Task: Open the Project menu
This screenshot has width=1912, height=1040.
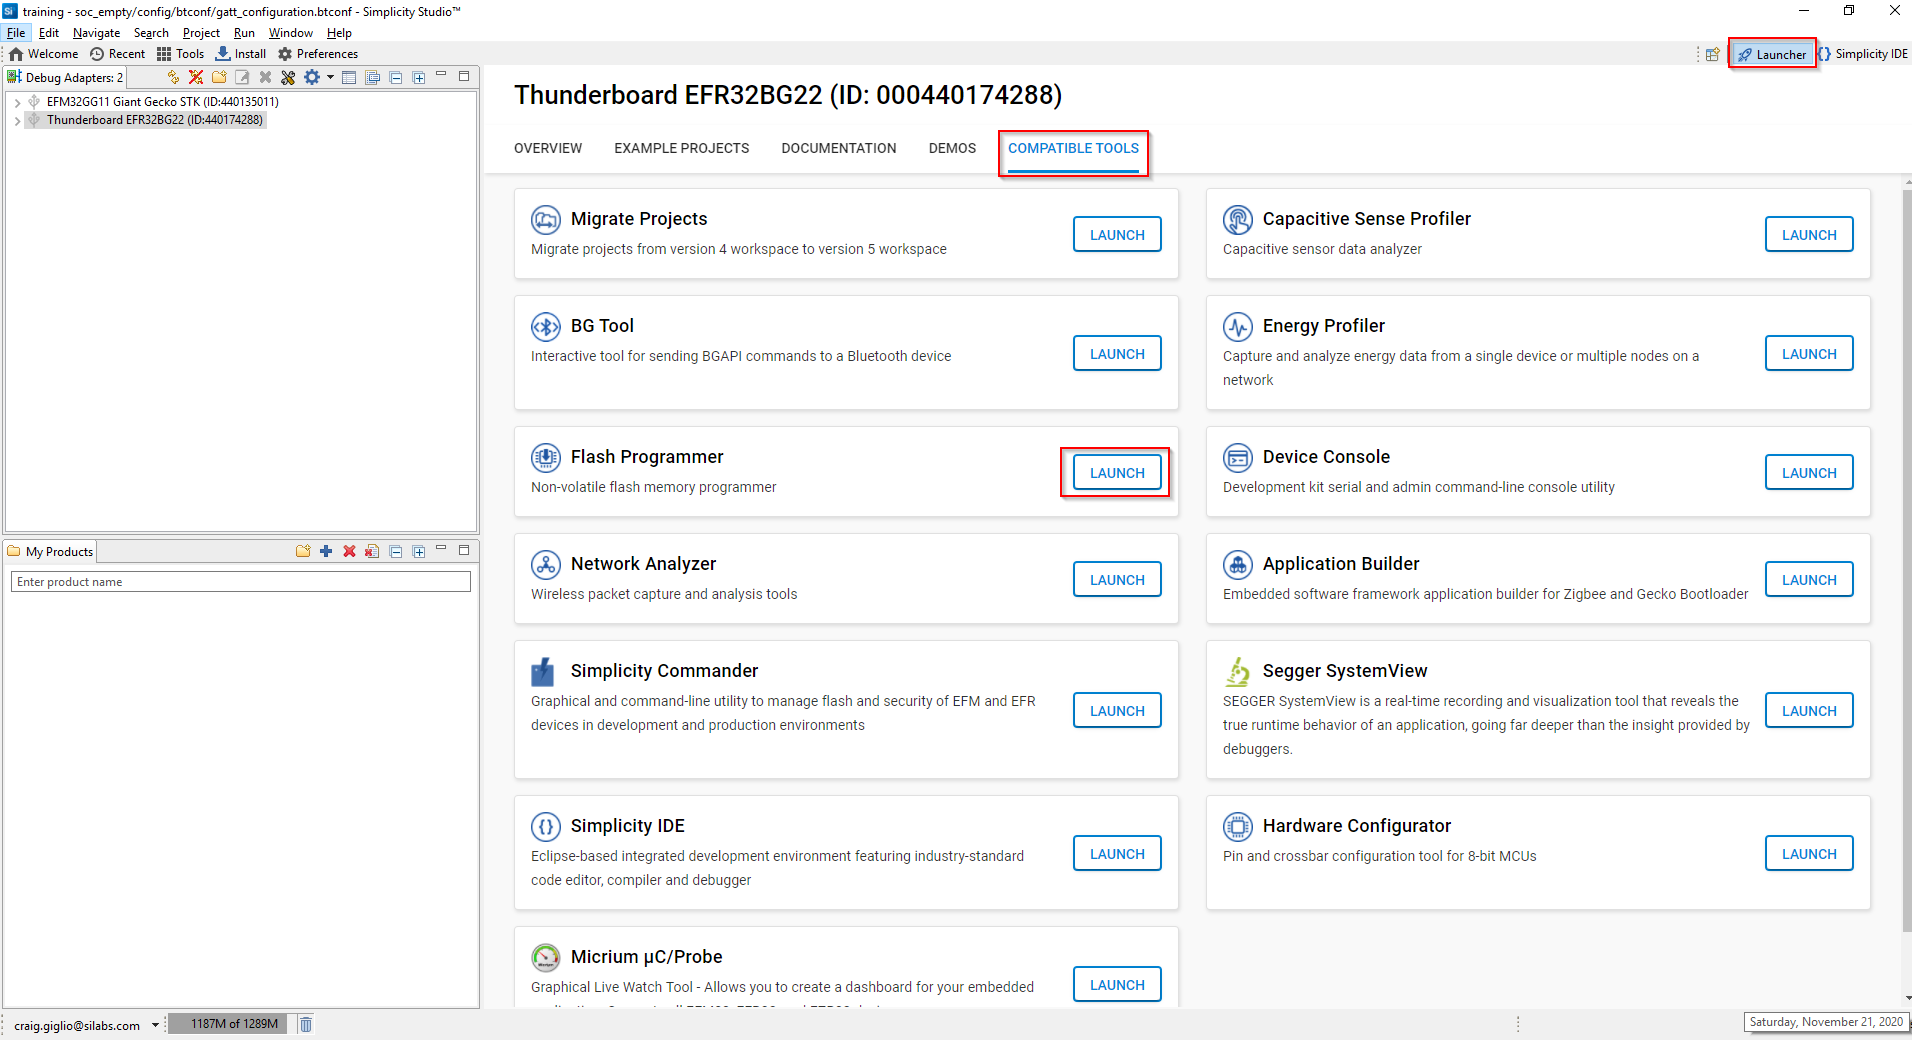Action: coord(201,33)
